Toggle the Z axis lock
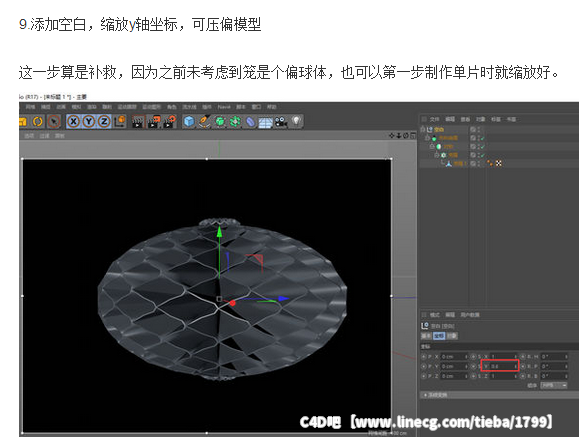Screen dimensions: 586x441 coord(104,121)
